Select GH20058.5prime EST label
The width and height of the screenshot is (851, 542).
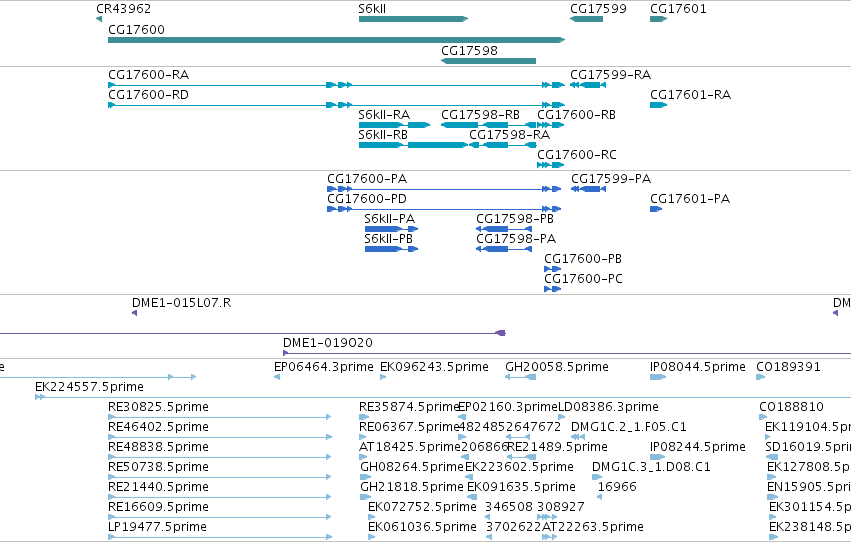click(557, 367)
